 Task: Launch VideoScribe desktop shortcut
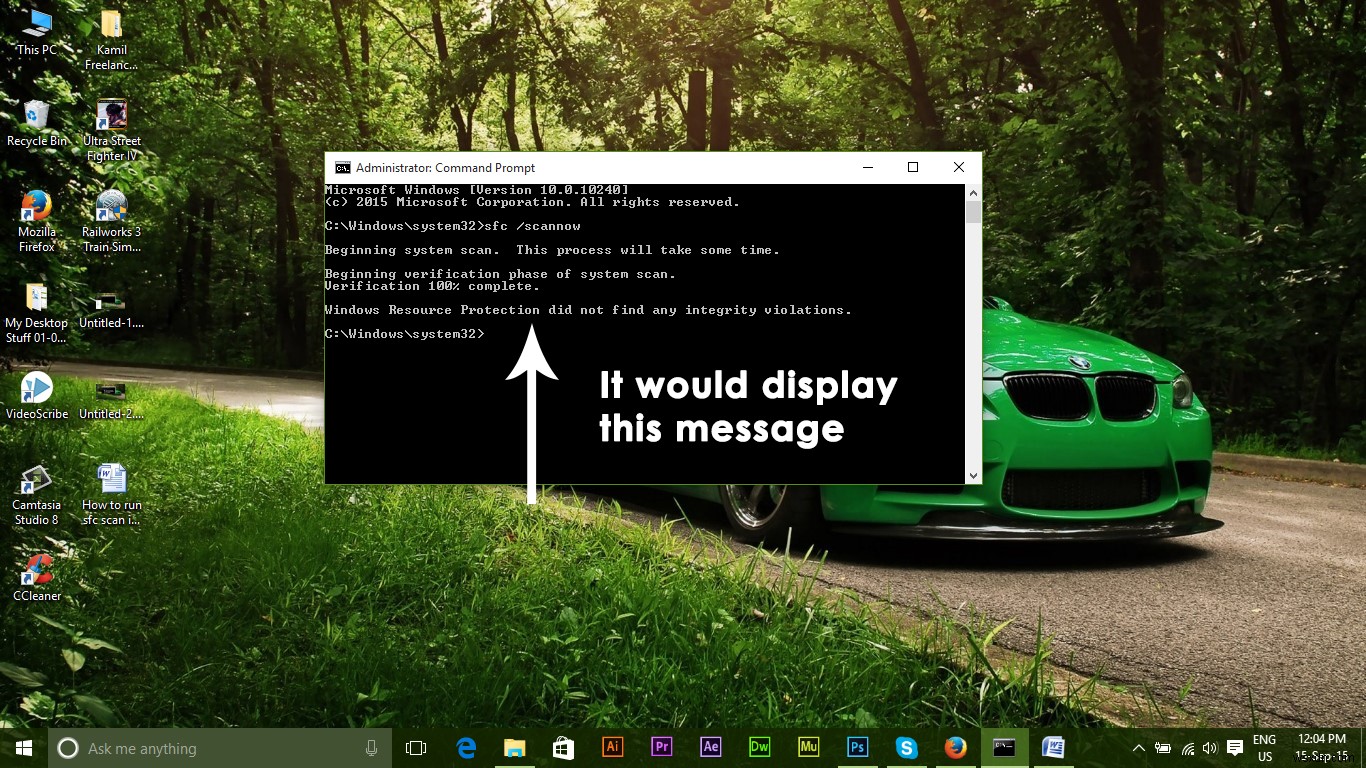37,396
